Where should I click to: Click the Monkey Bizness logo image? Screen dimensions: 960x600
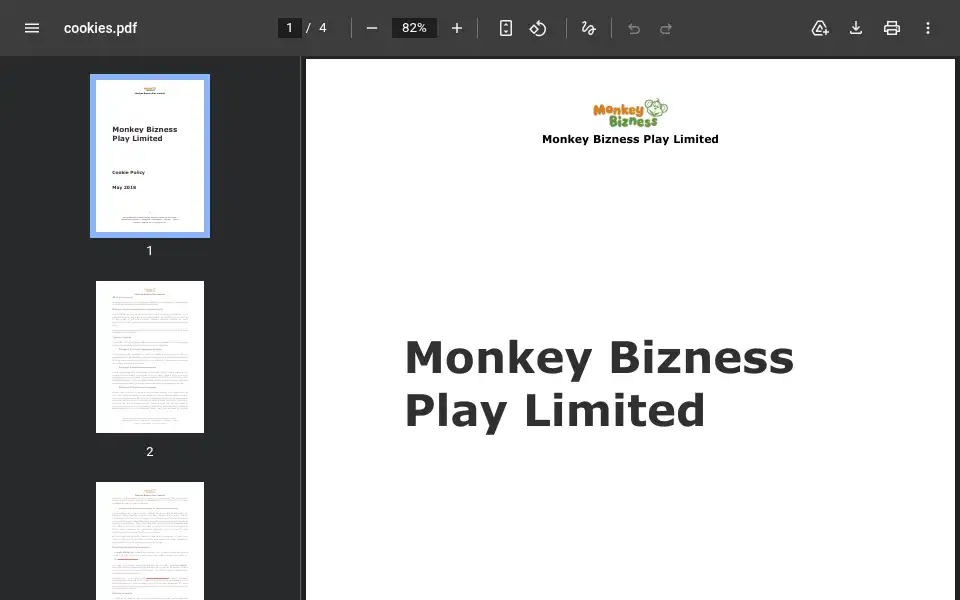631,113
